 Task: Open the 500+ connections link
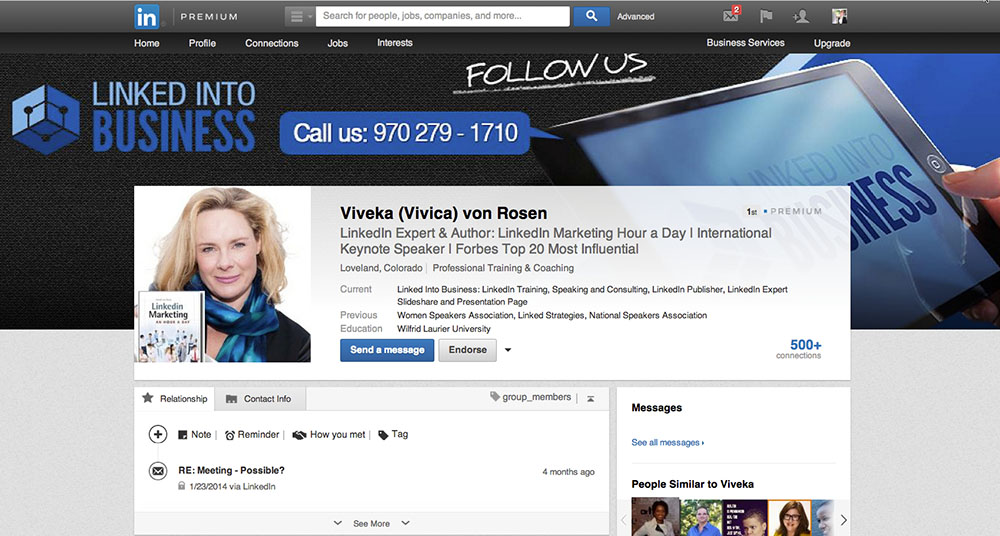click(x=798, y=349)
